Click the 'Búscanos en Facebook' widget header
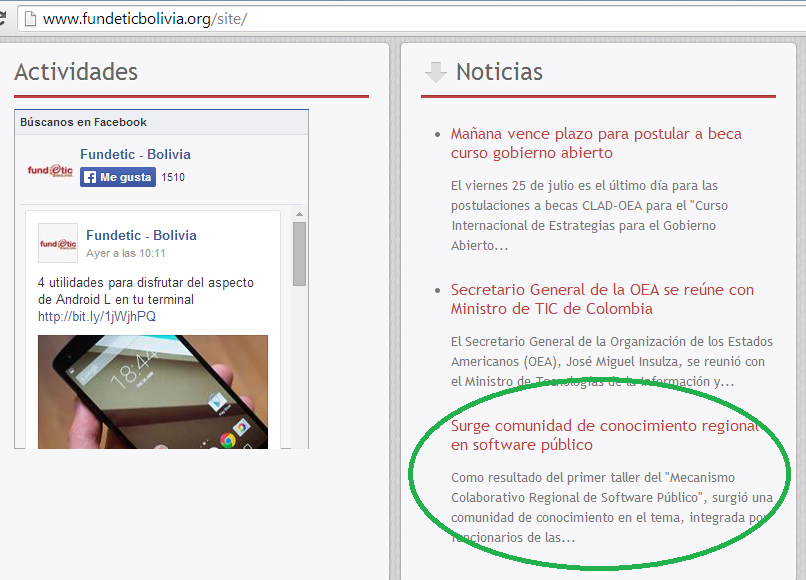Screen dimensions: 806x580 point(84,122)
